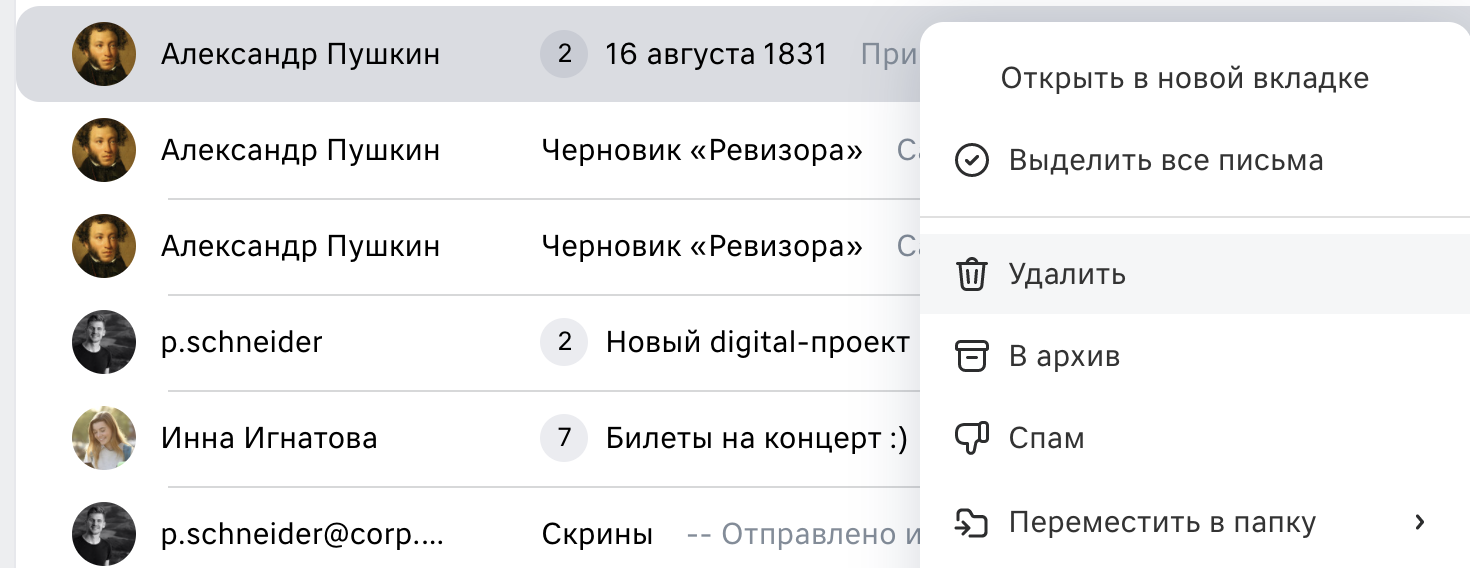Click the archive box icon
Image resolution: width=1470 pixels, height=568 pixels.
point(972,356)
